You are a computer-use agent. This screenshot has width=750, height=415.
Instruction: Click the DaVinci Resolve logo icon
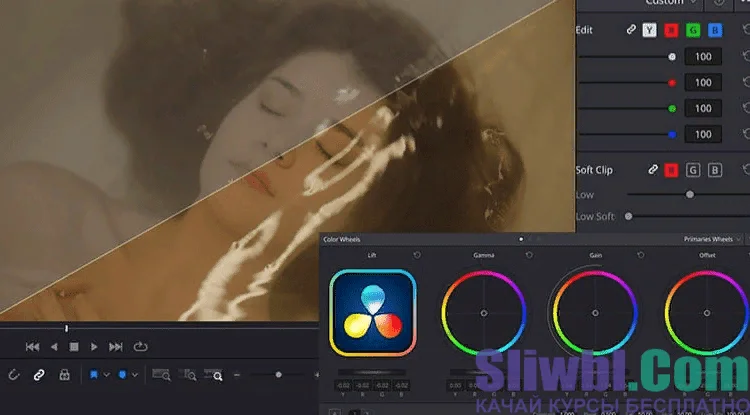click(372, 313)
